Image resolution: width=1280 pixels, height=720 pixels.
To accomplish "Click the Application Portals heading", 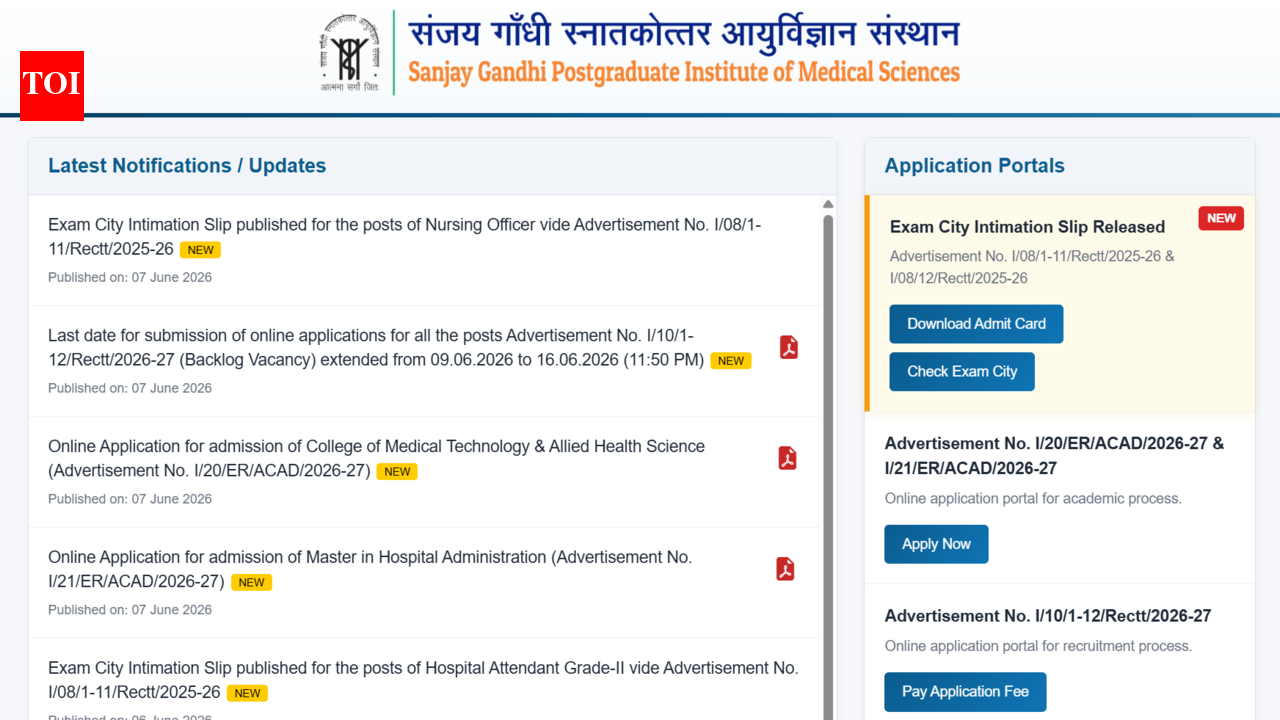I will [x=975, y=166].
